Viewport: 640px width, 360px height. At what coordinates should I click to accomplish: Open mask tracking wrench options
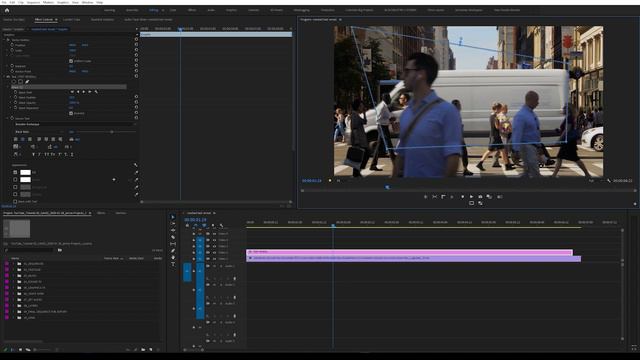pyautogui.click(x=96, y=92)
